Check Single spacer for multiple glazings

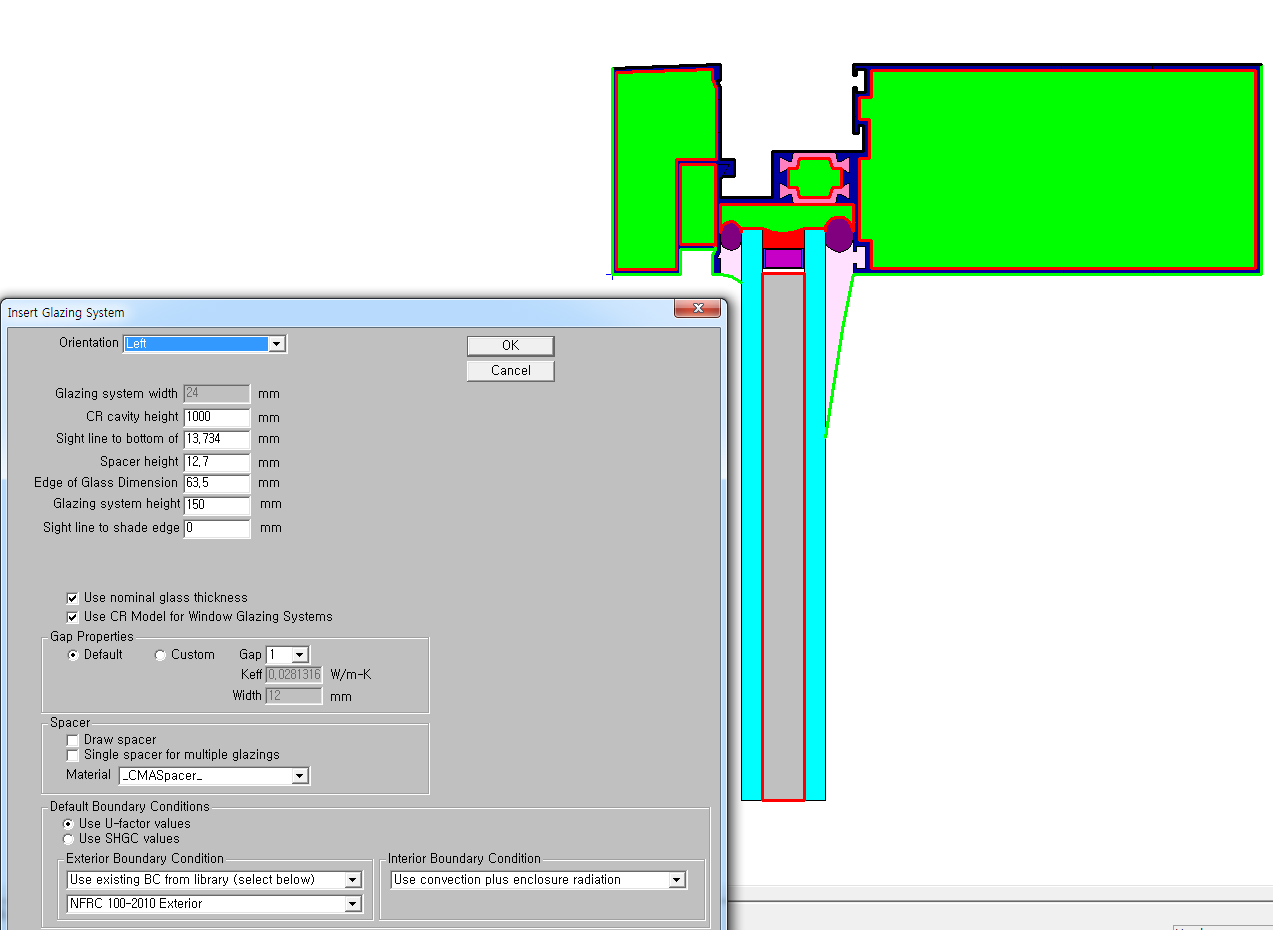(72, 755)
